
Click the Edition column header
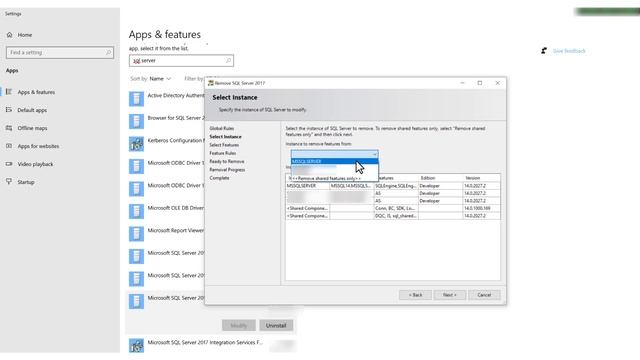click(x=440, y=178)
